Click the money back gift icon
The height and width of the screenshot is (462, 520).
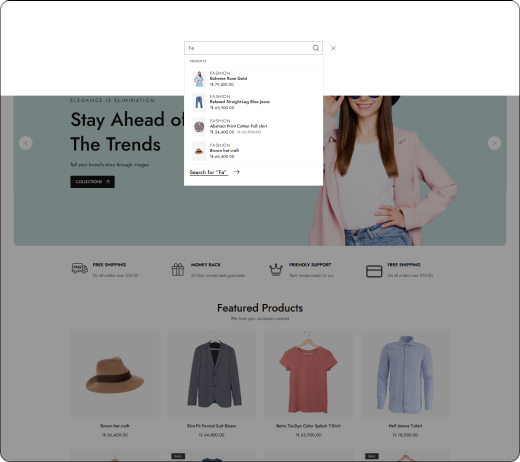point(178,269)
